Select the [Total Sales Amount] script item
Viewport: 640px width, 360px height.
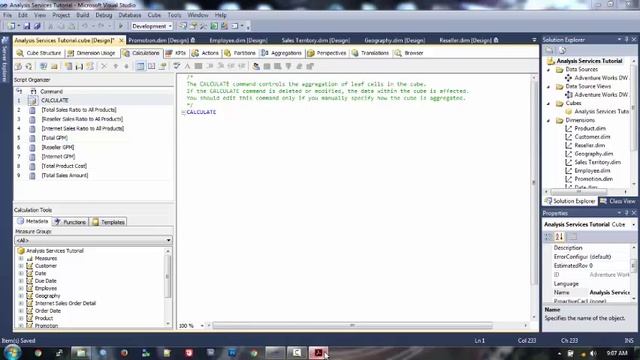tap(64, 176)
